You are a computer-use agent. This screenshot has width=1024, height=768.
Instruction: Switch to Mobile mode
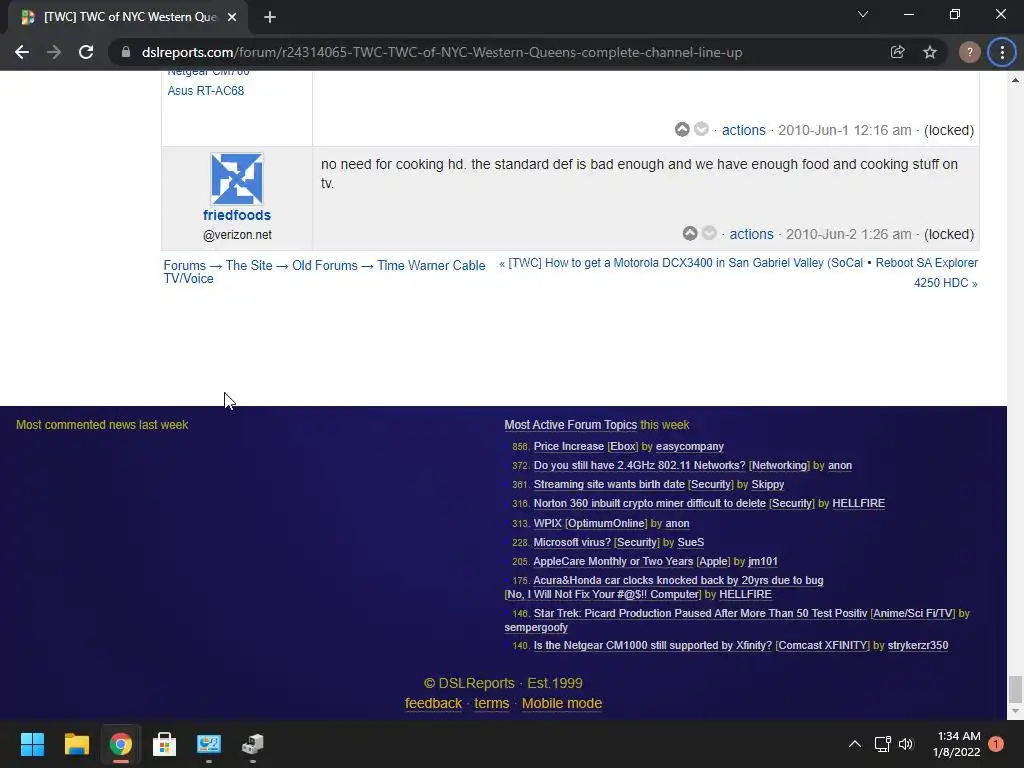pos(562,703)
